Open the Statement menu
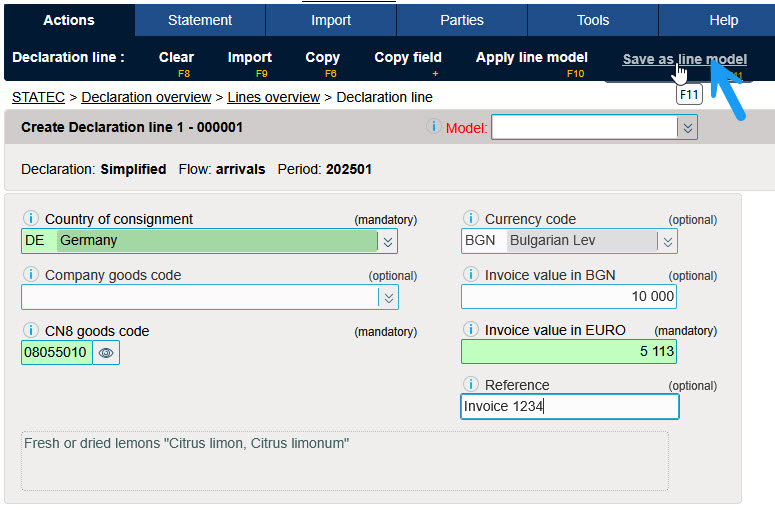The height and width of the screenshot is (510, 775). [x=200, y=20]
